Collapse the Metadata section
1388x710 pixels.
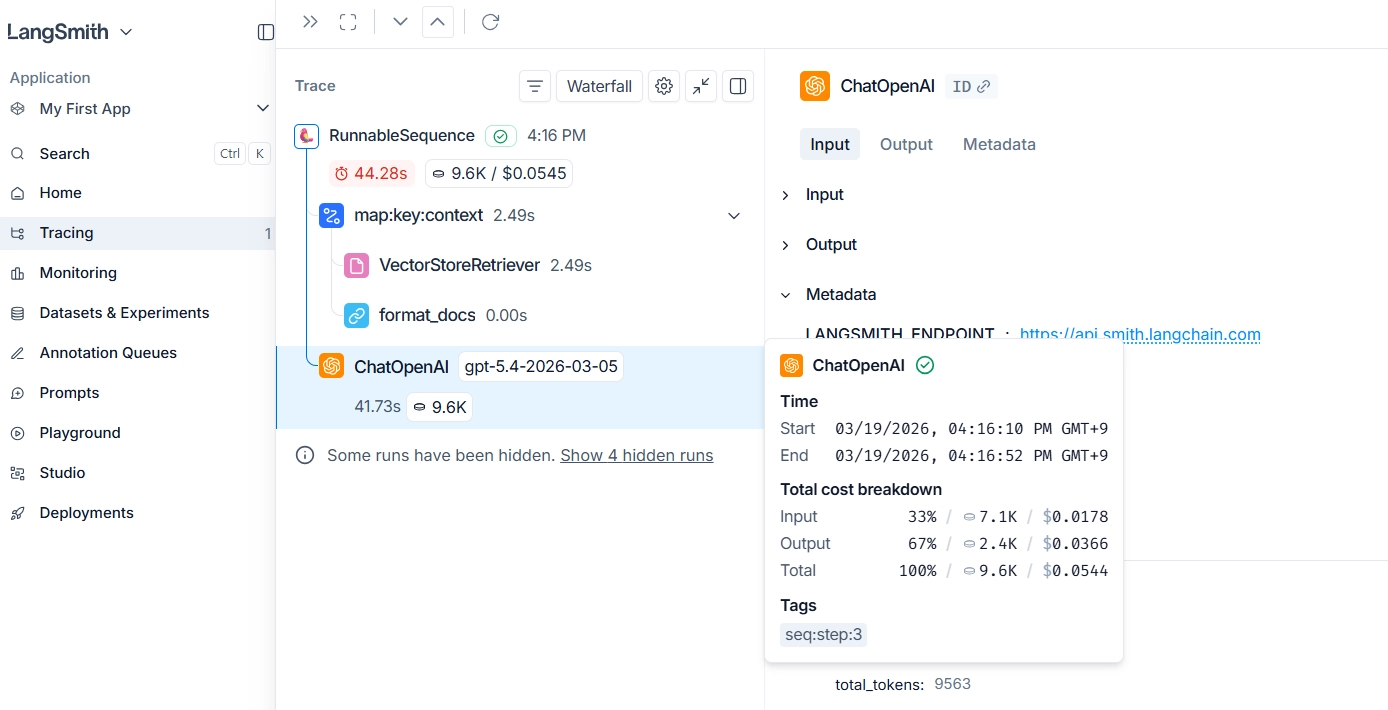785,295
